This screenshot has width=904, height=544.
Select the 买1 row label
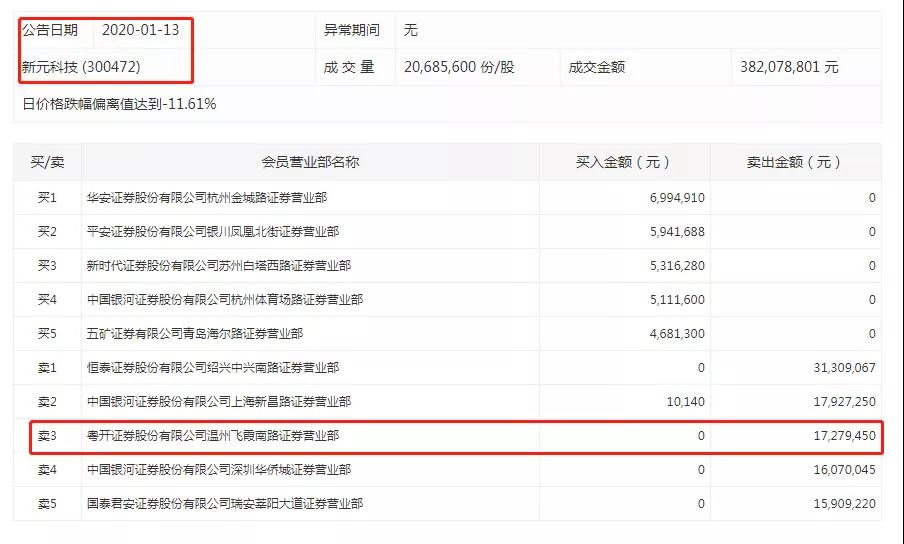tap(47, 198)
